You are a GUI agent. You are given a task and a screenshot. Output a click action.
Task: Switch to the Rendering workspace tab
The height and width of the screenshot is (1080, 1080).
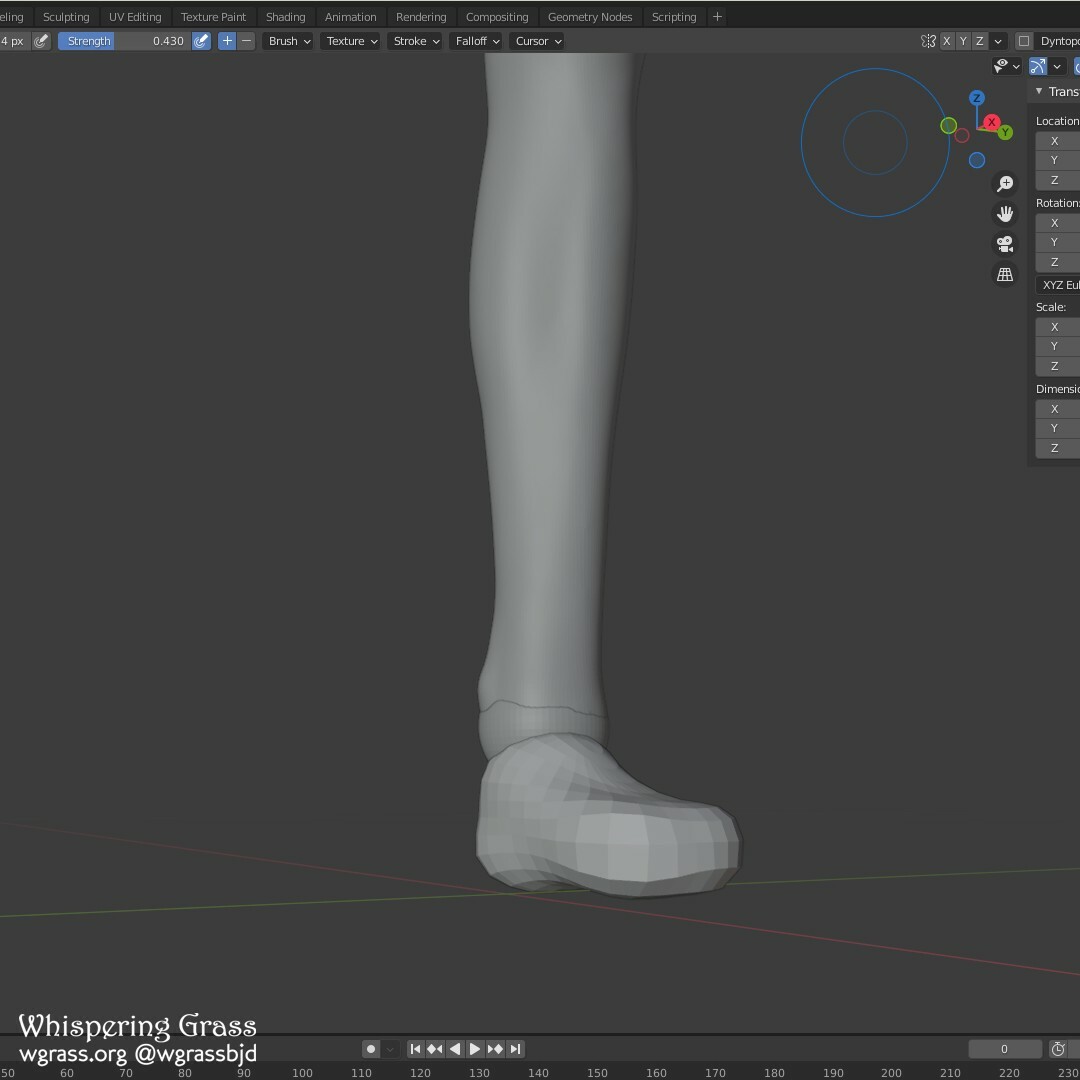click(x=421, y=17)
